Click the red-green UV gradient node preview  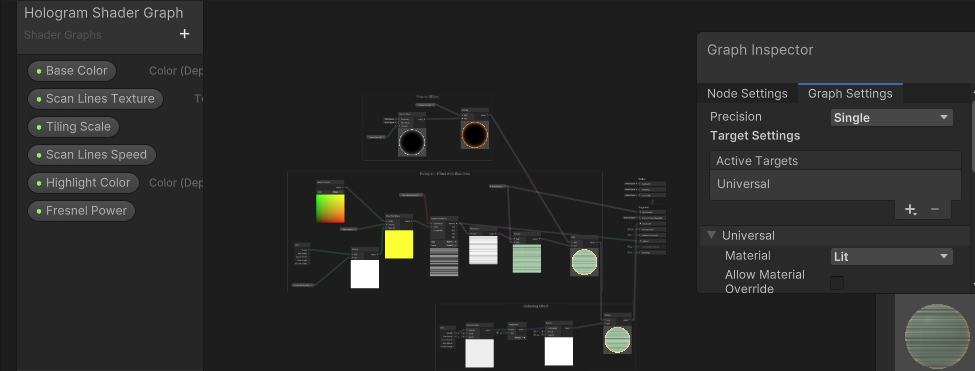coord(330,208)
